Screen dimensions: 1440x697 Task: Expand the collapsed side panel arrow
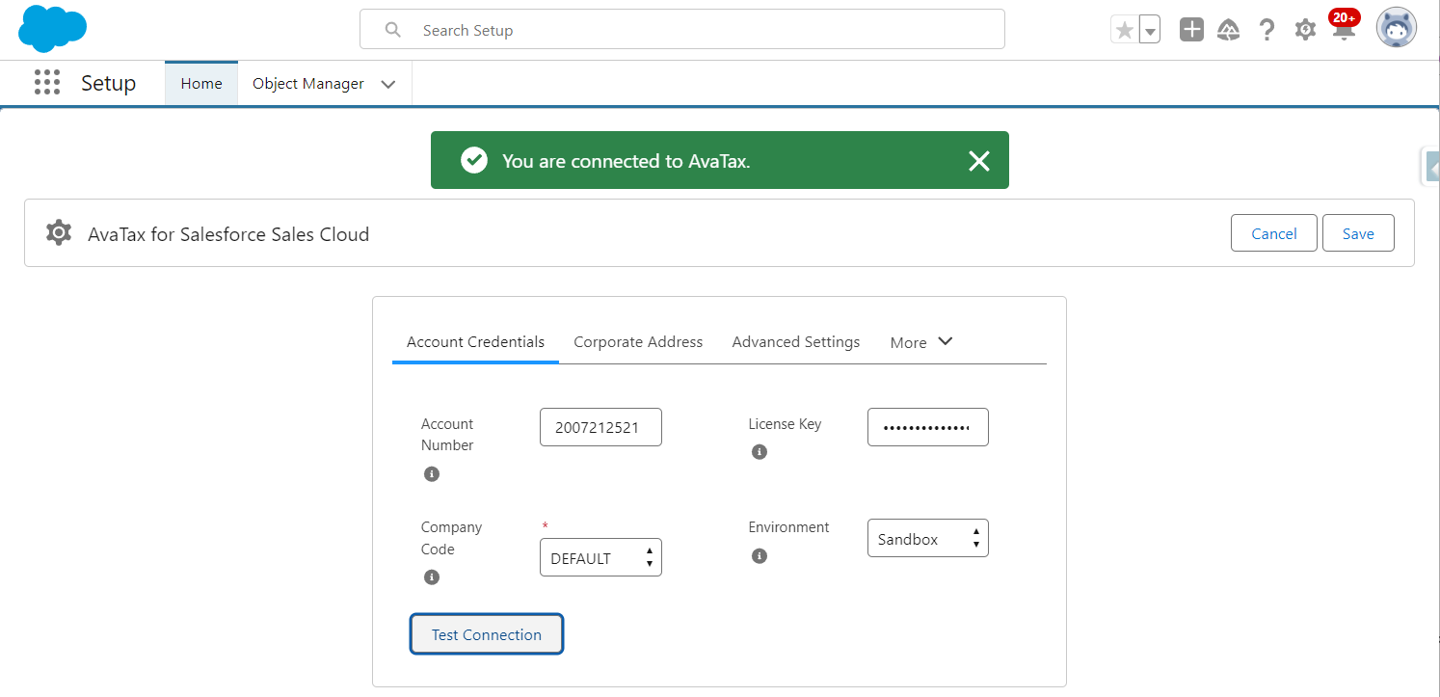[1431, 166]
